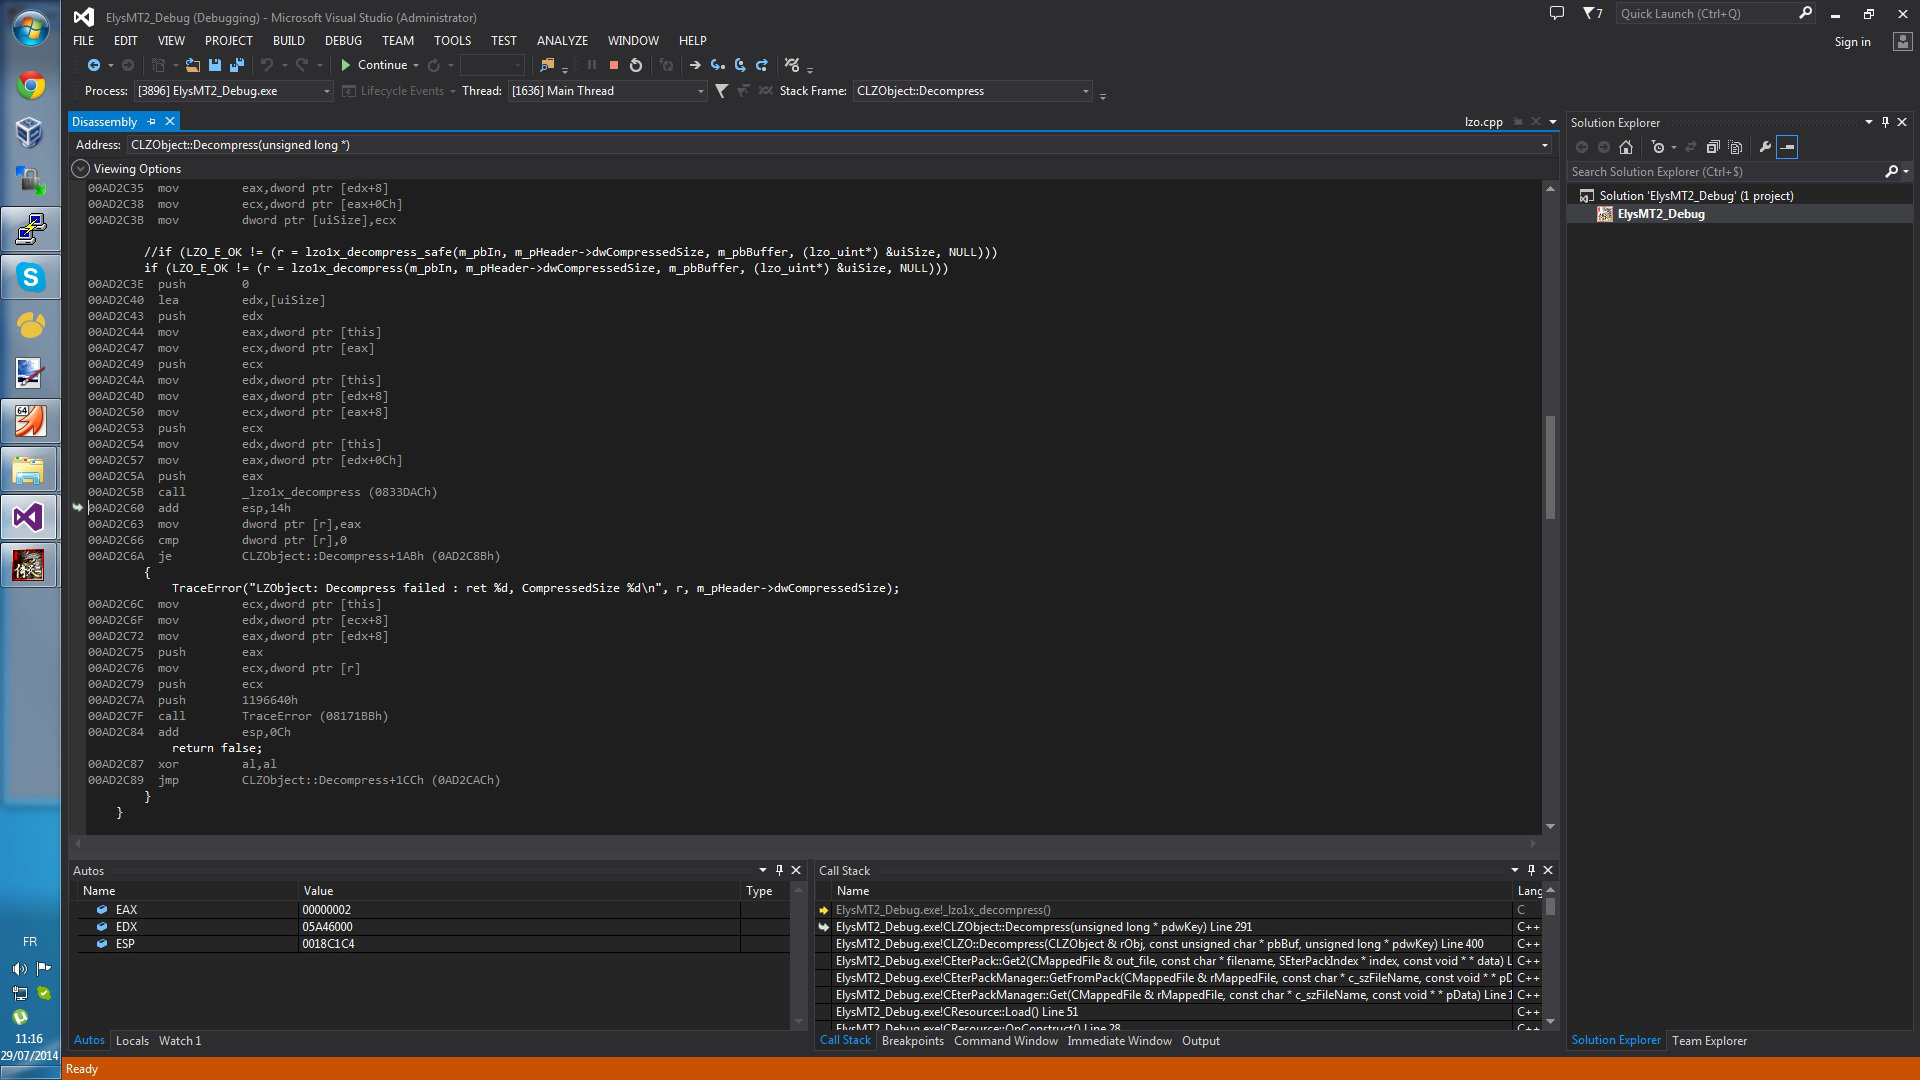This screenshot has width=1920, height=1080.
Task: Save the current file via toolbar
Action: 214,65
